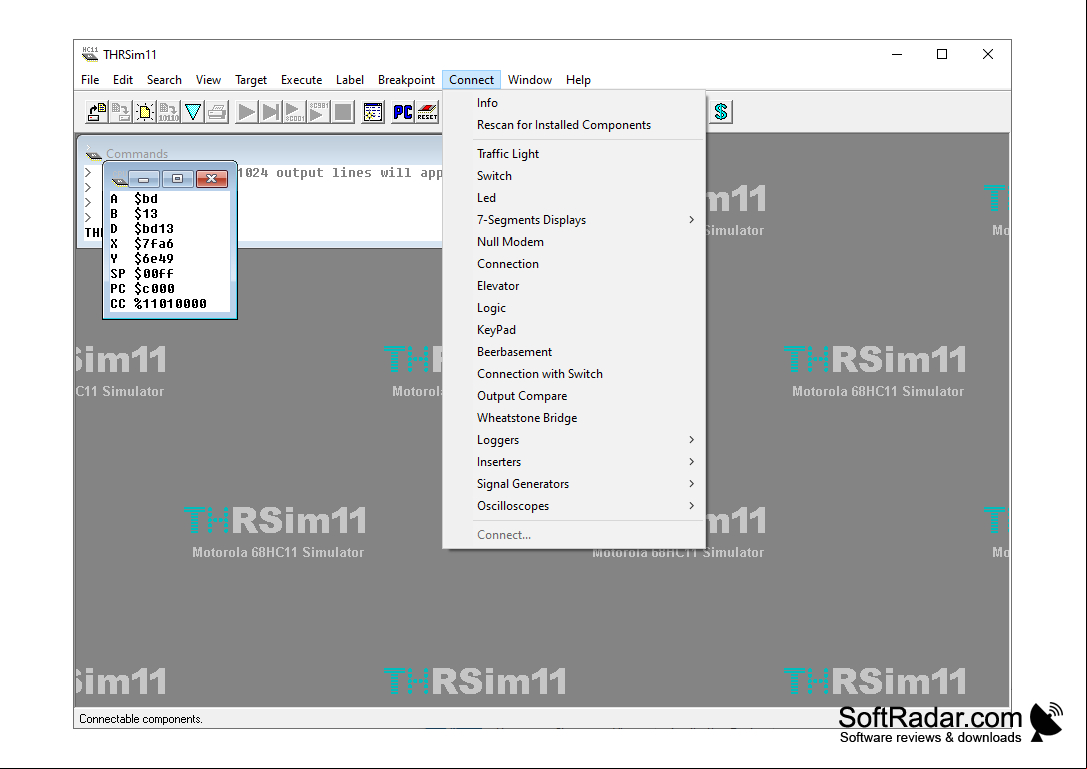The height and width of the screenshot is (769, 1087).
Task: Click the CPU registers window chip icon
Action: coord(119,179)
